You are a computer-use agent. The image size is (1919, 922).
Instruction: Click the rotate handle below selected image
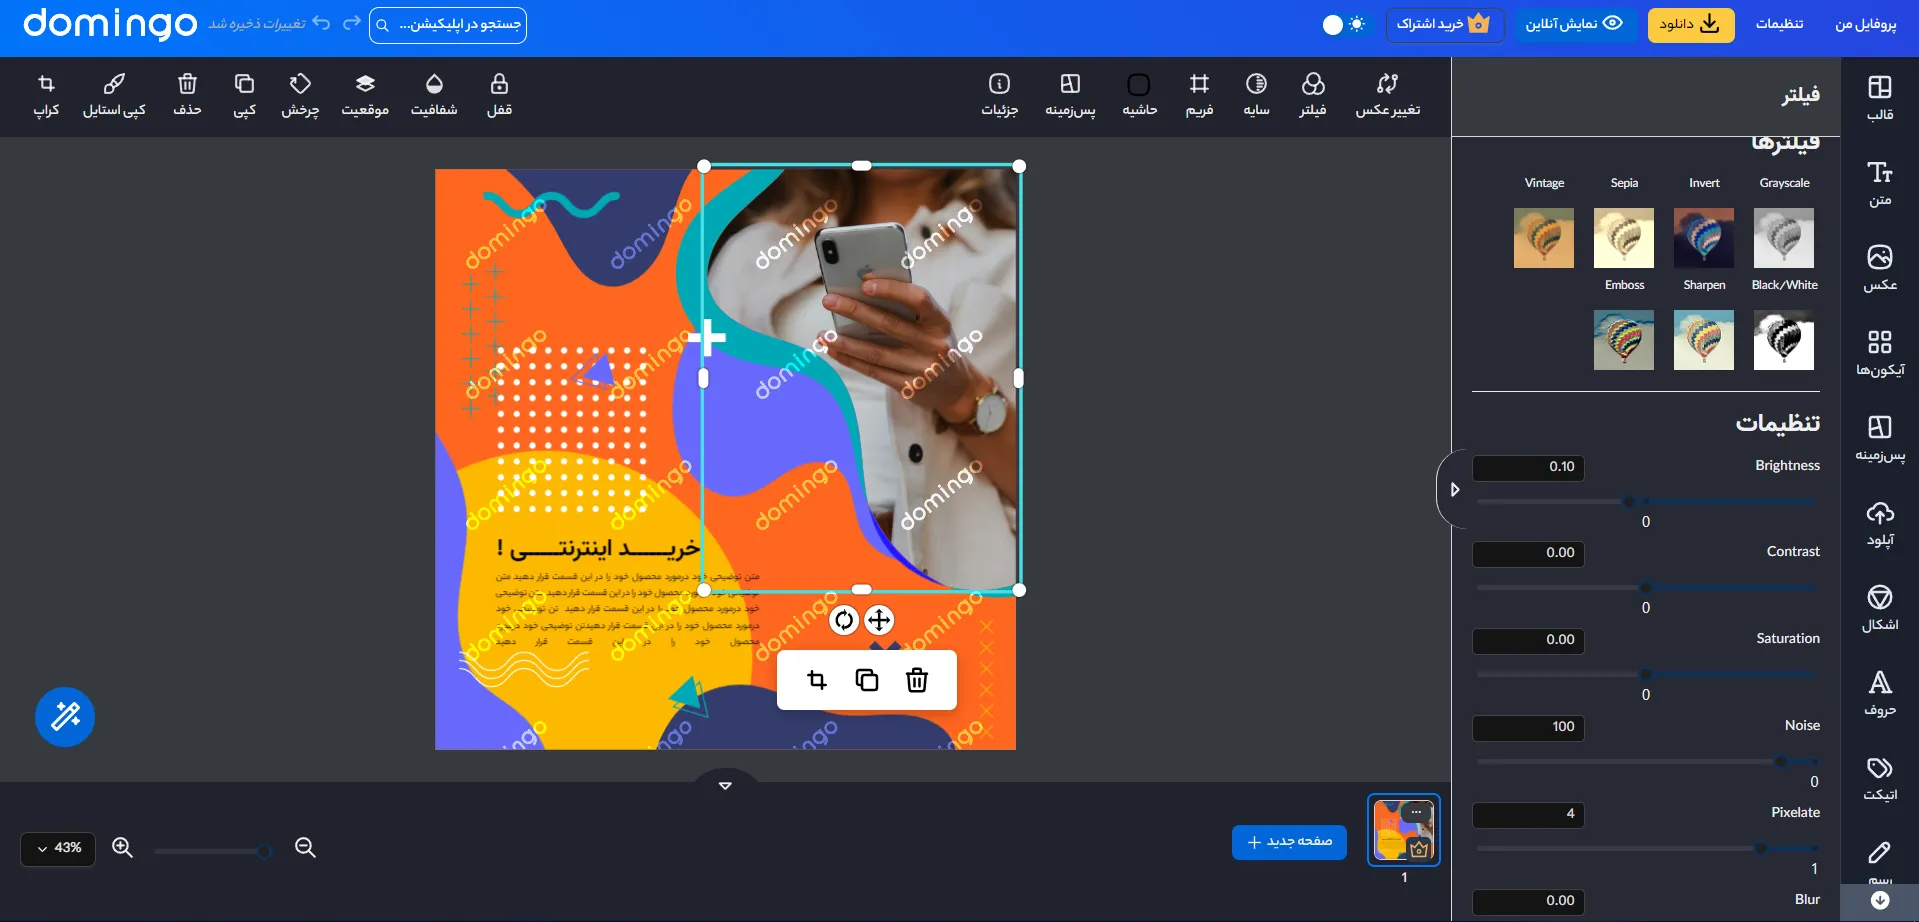[844, 620]
